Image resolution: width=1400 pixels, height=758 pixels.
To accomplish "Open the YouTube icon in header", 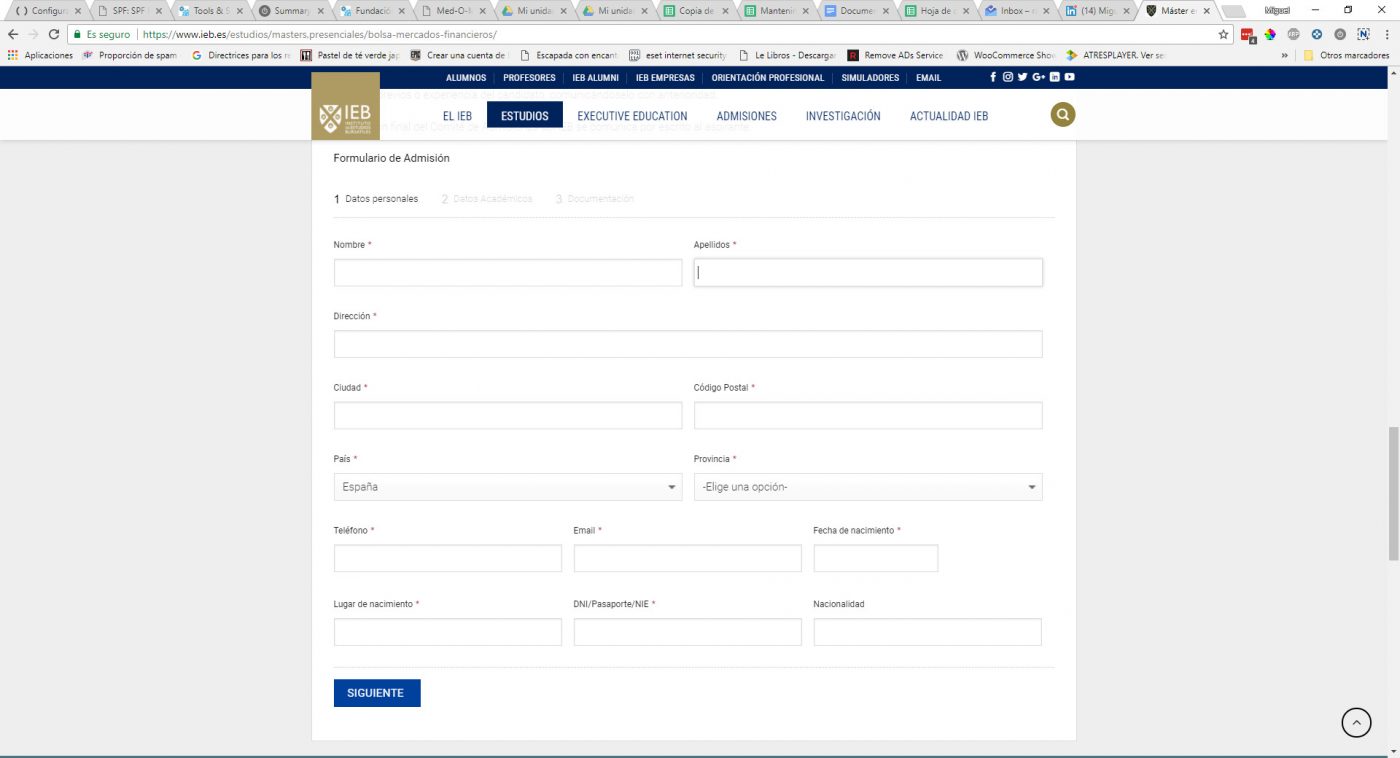I will point(1070,77).
